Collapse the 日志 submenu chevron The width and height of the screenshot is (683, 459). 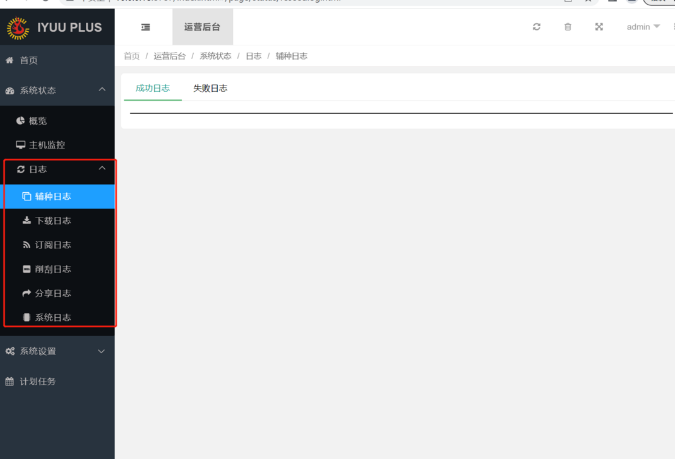coord(102,168)
